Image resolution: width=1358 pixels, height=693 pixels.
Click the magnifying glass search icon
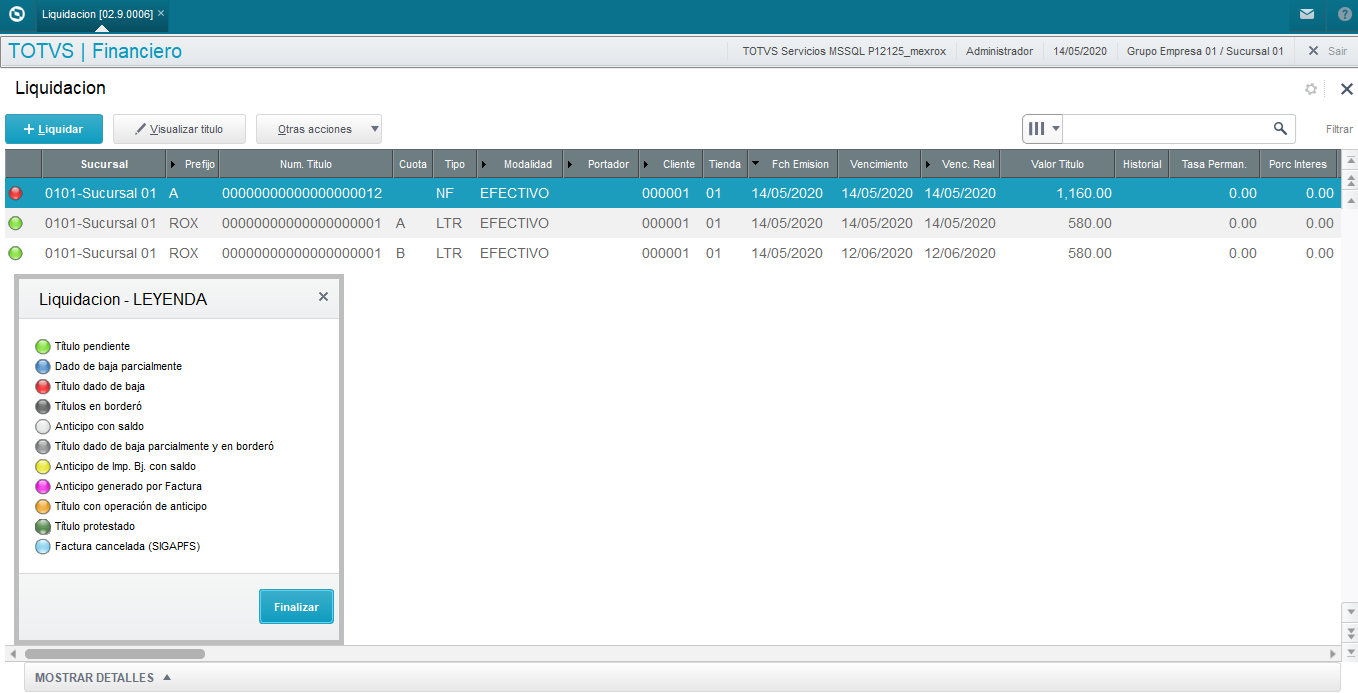point(1280,129)
